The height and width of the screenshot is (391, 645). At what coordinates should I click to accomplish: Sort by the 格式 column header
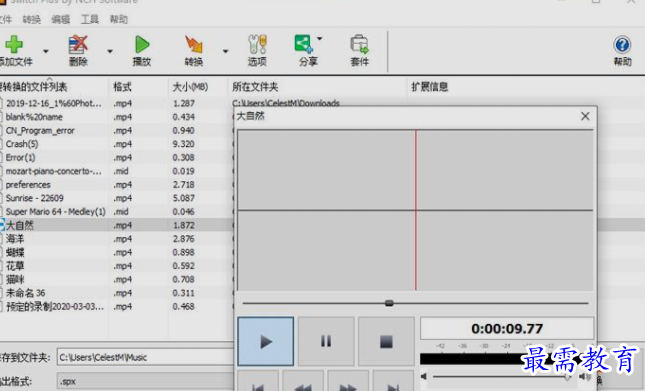[122, 87]
